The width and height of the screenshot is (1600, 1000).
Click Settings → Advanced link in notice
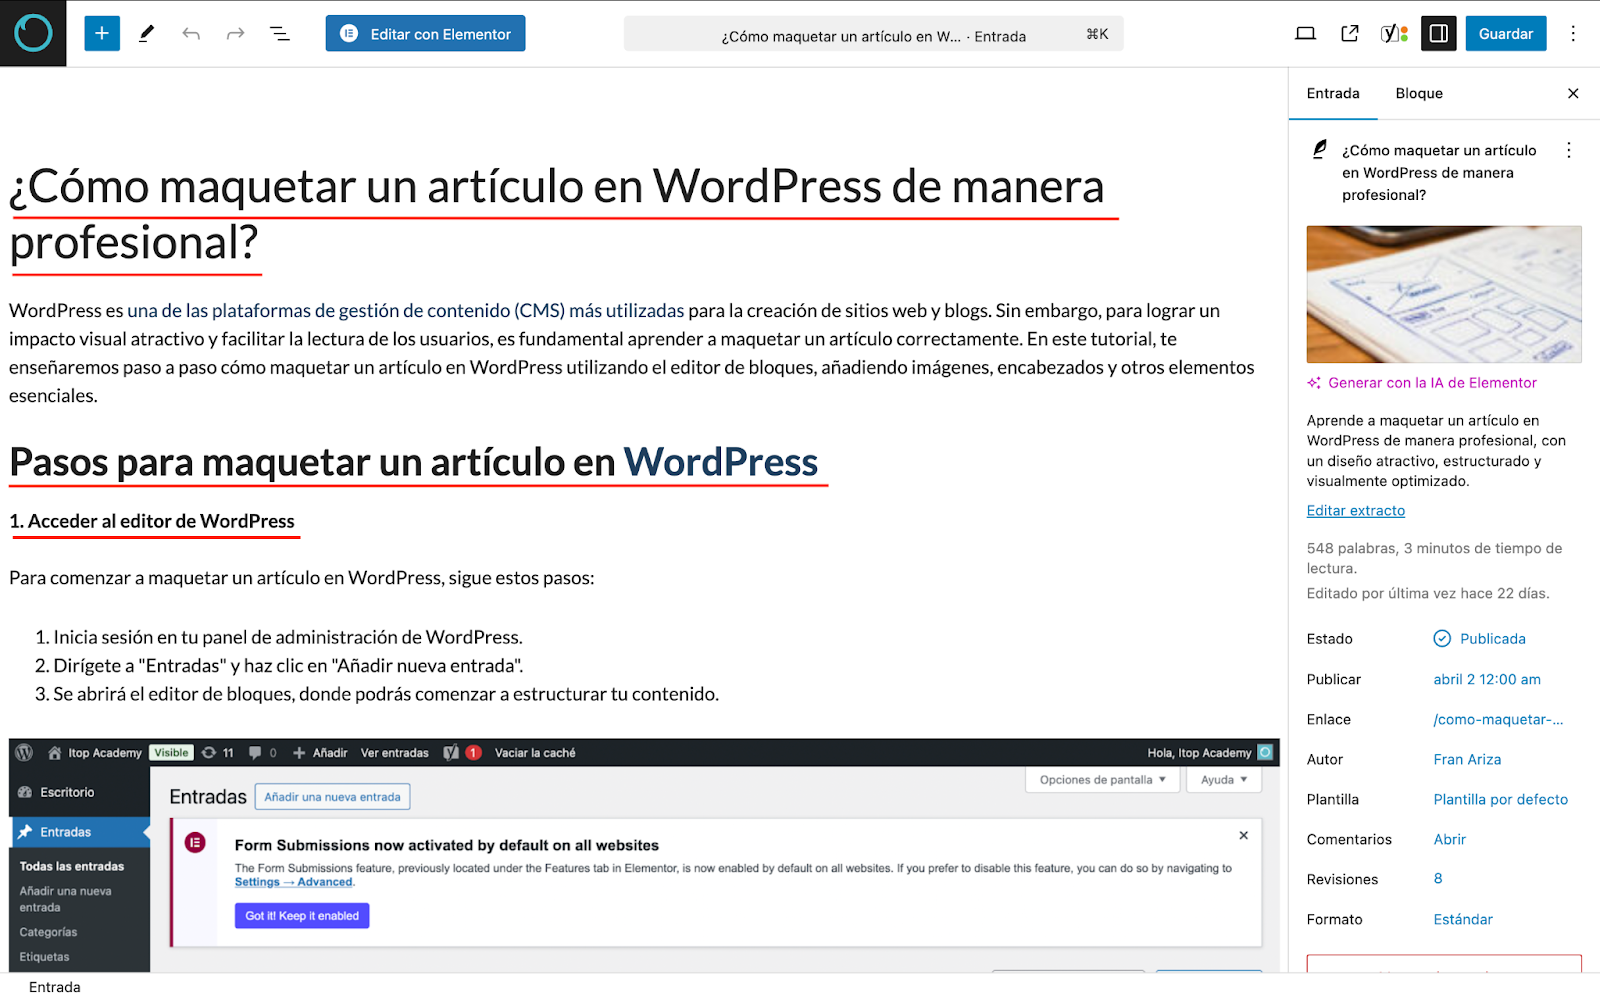(x=294, y=882)
